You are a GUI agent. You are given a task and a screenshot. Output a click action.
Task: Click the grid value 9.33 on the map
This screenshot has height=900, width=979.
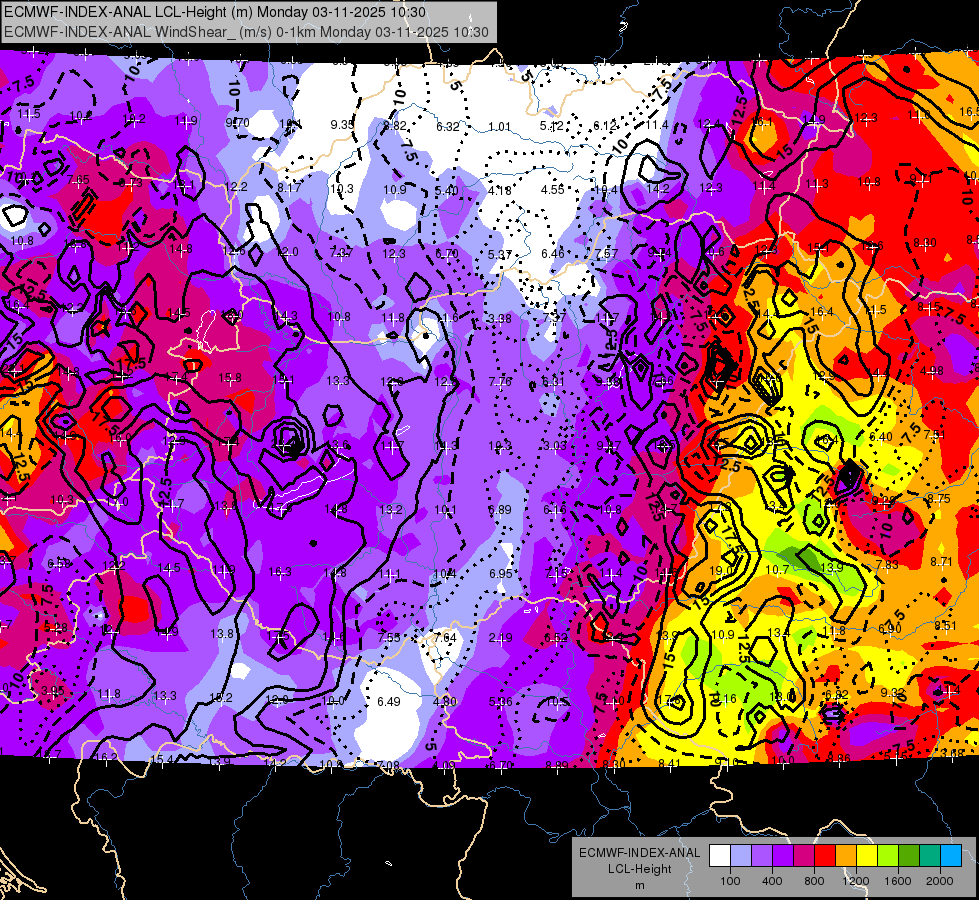tap(893, 693)
